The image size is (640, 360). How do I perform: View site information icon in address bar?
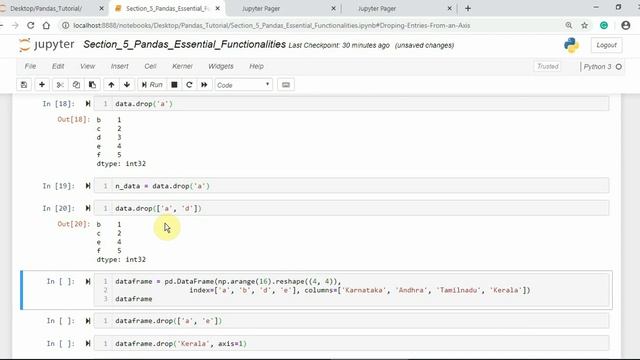point(65,25)
